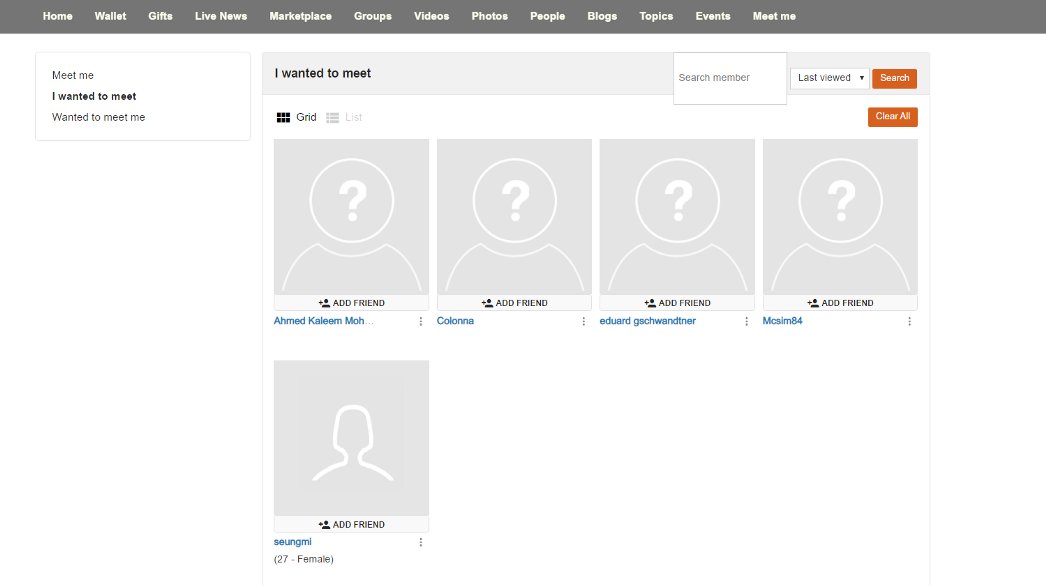Open Events page

[x=712, y=16]
